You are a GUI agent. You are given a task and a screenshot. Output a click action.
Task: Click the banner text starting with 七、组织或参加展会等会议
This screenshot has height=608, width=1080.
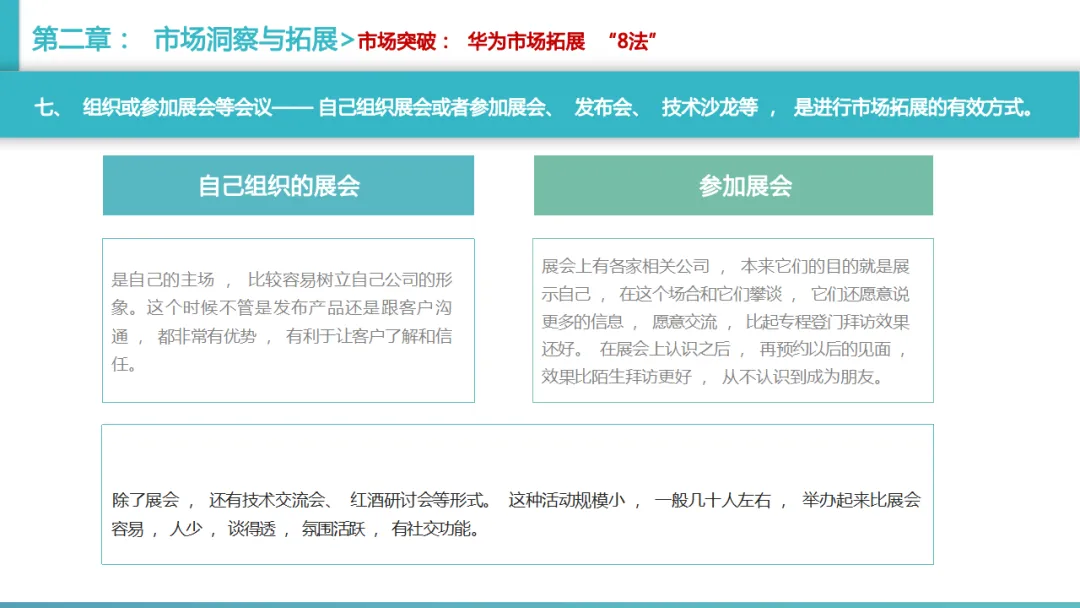pos(534,107)
